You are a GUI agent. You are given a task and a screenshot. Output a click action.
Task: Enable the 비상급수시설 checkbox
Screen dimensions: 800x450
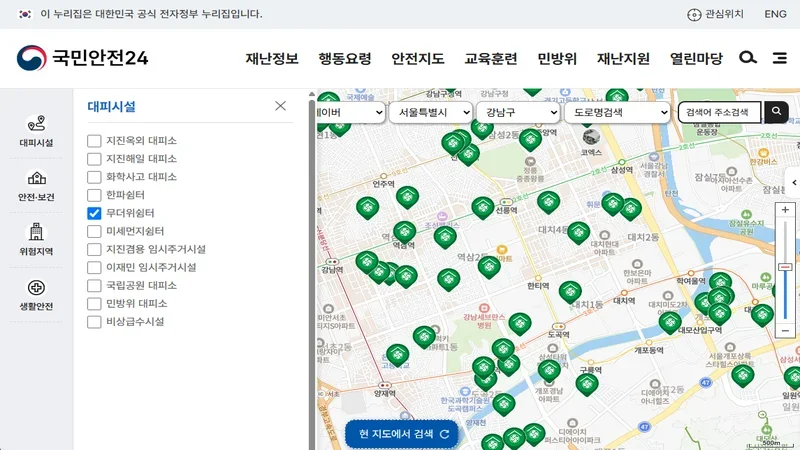[x=94, y=322]
